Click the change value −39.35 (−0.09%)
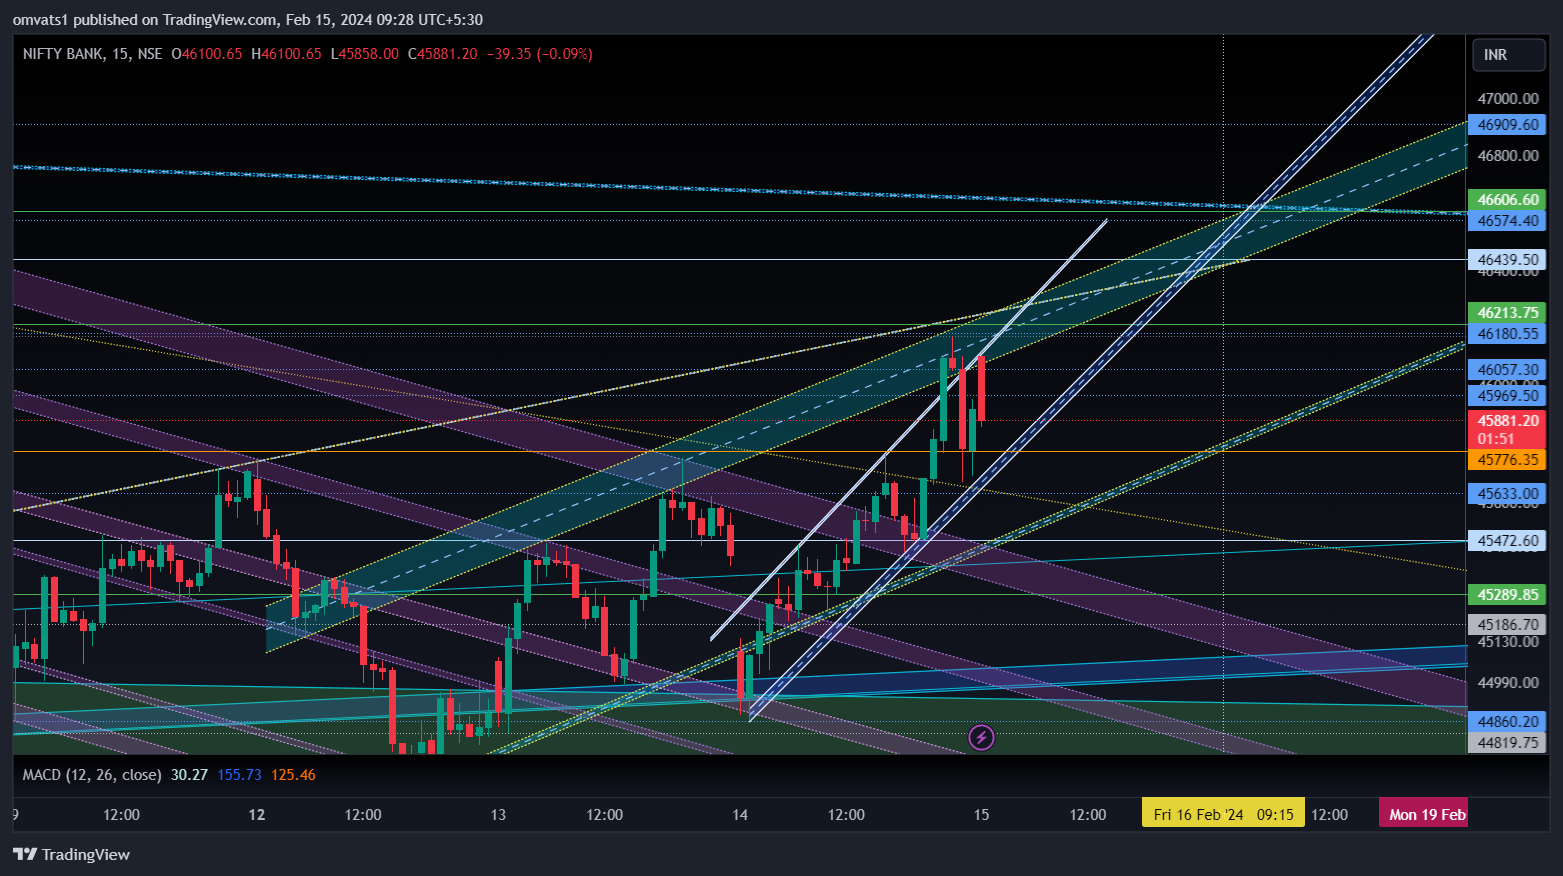 tap(539, 54)
